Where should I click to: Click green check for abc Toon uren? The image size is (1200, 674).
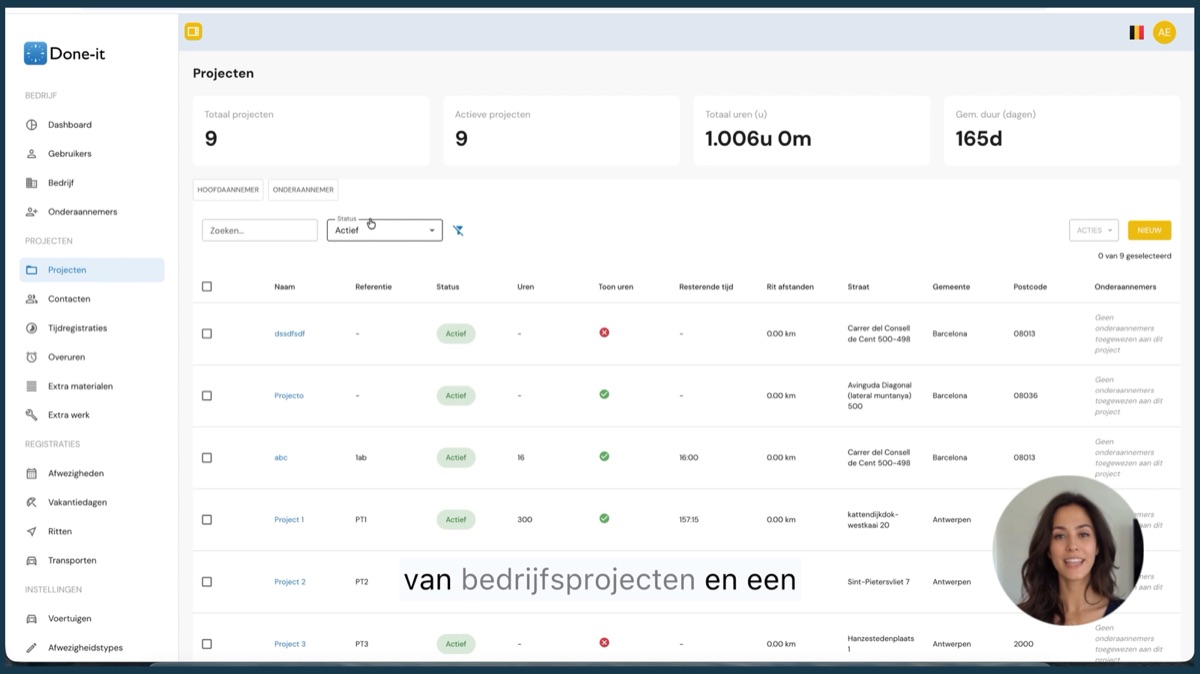(x=604, y=456)
